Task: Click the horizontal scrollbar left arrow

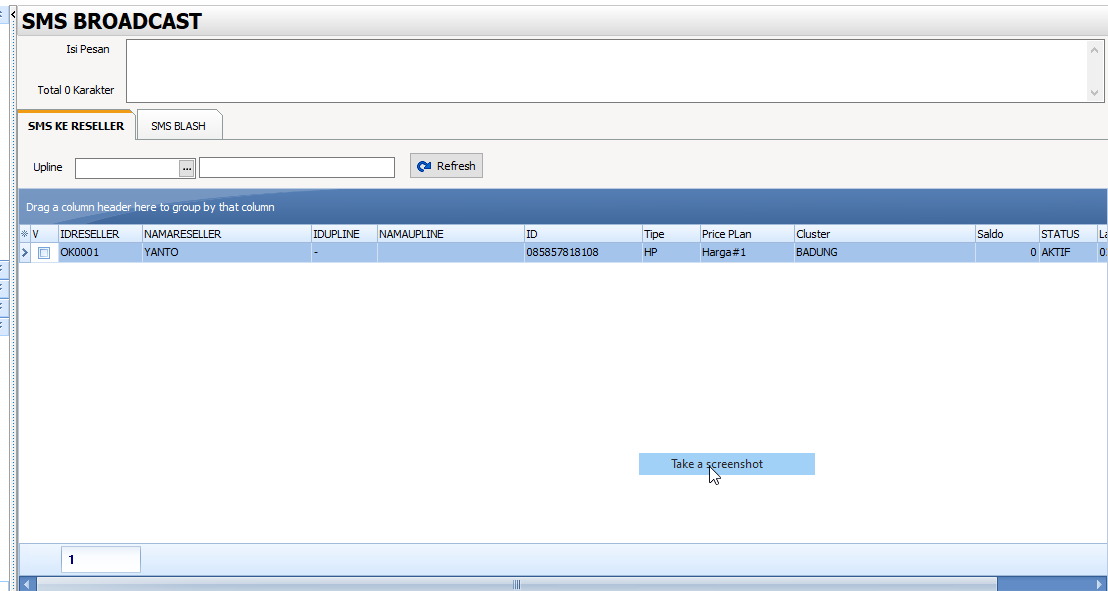Action: pos(27,584)
